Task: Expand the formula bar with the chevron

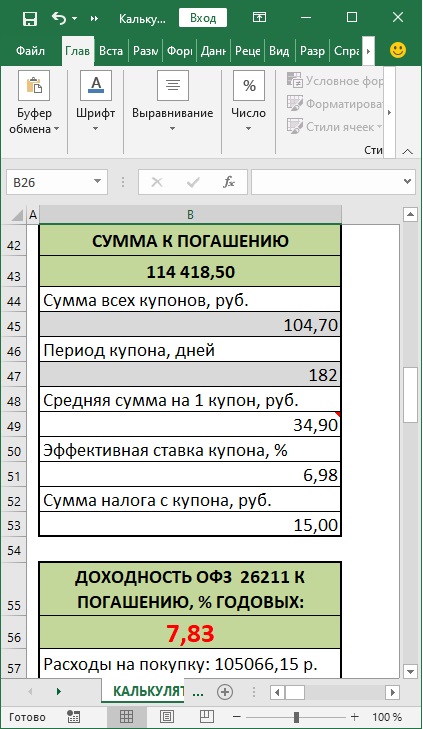Action: coord(408,182)
